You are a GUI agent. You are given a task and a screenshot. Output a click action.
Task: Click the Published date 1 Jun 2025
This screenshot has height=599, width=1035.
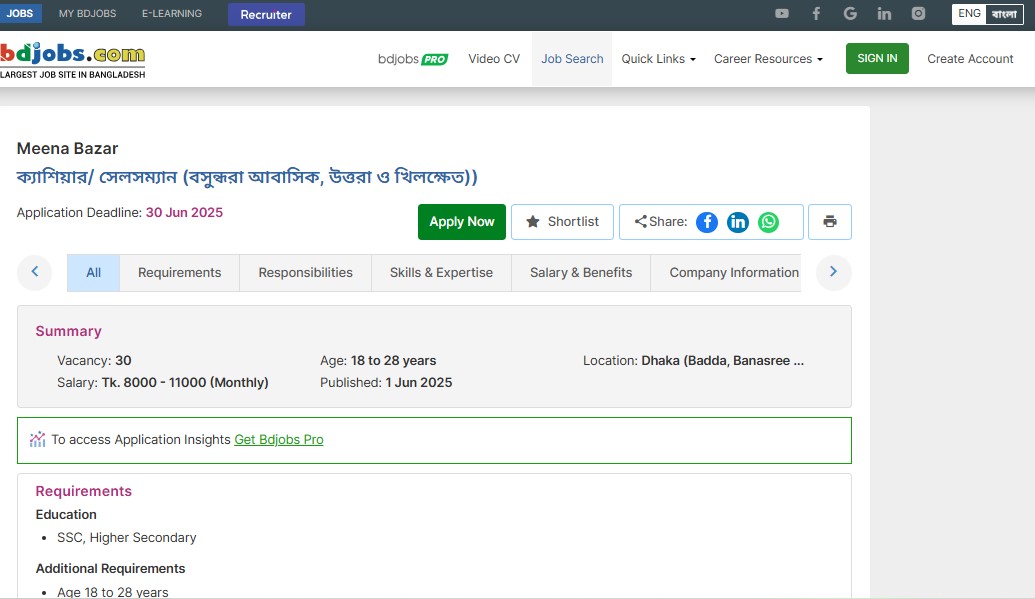click(418, 382)
